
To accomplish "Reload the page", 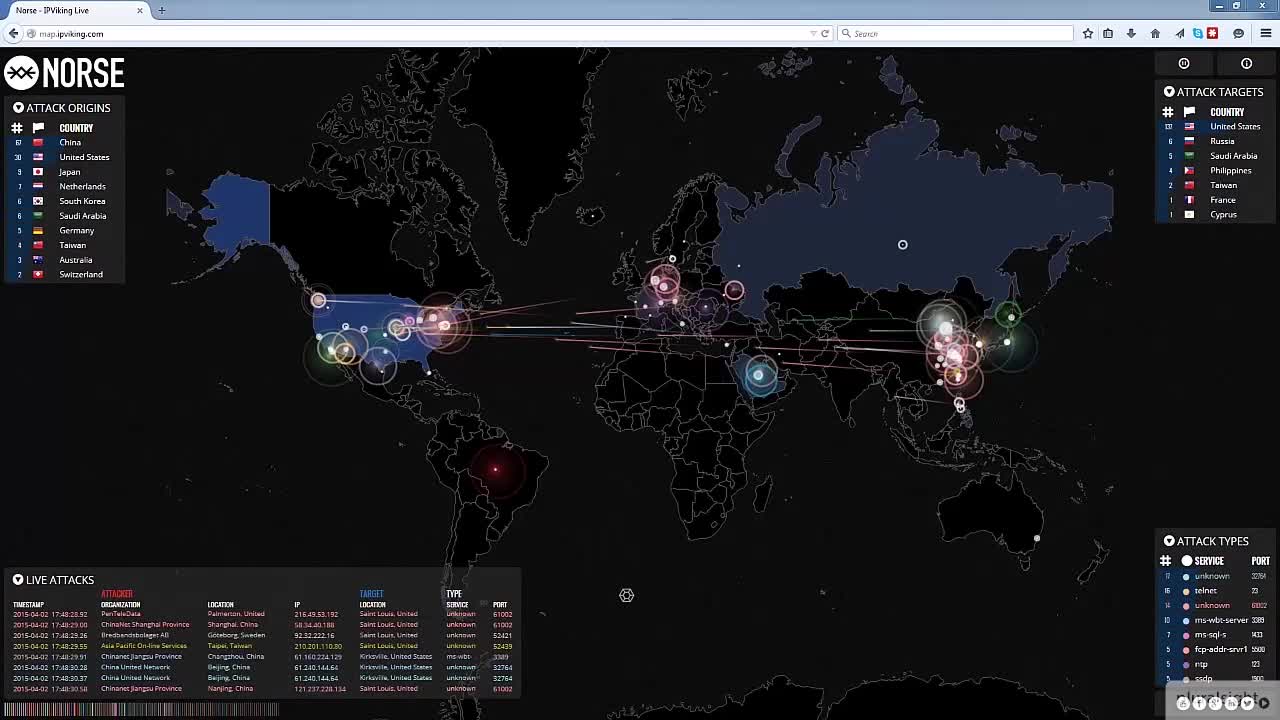I will [x=825, y=33].
